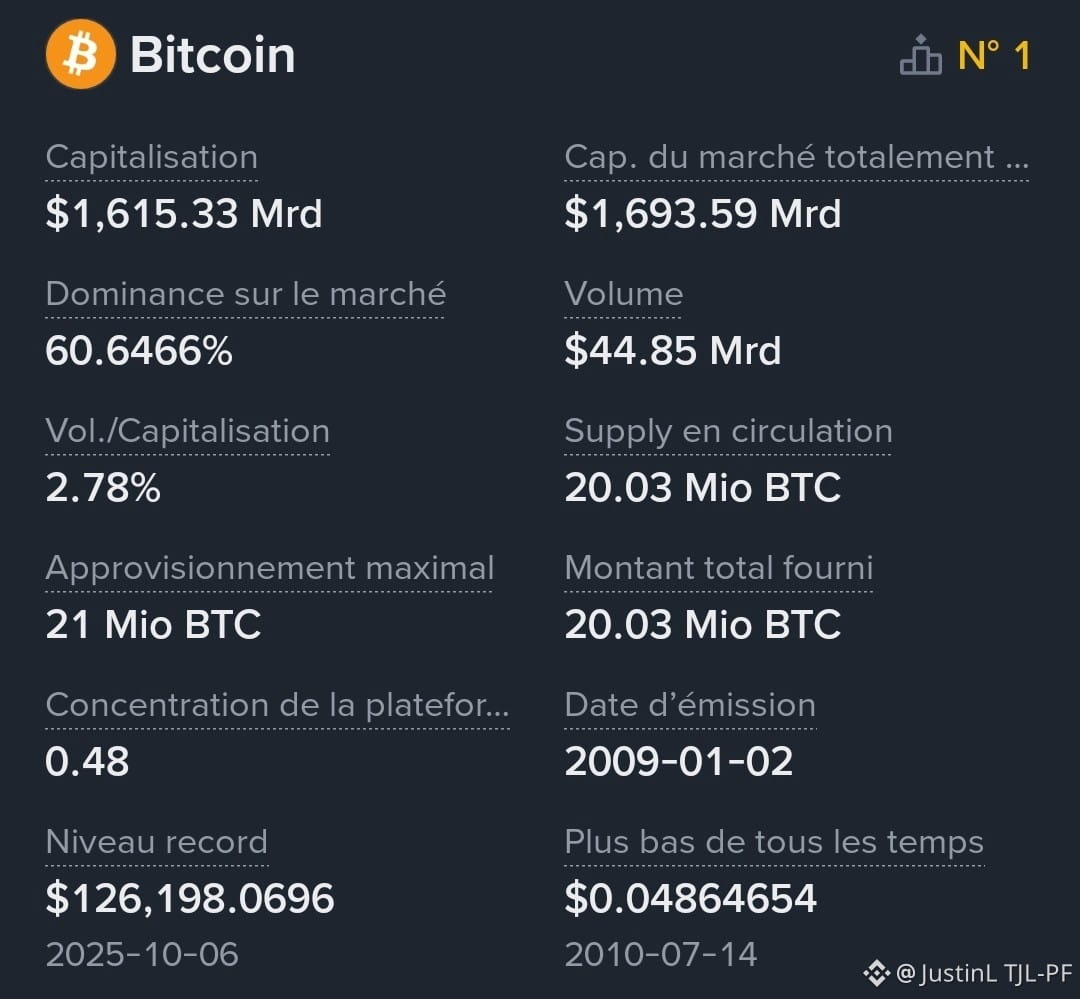Show info for the Capitalisation label
1080x999 pixels.
point(152,157)
